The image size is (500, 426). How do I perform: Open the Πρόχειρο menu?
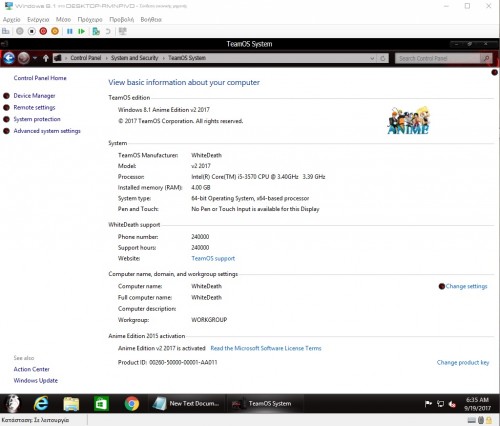click(x=90, y=20)
